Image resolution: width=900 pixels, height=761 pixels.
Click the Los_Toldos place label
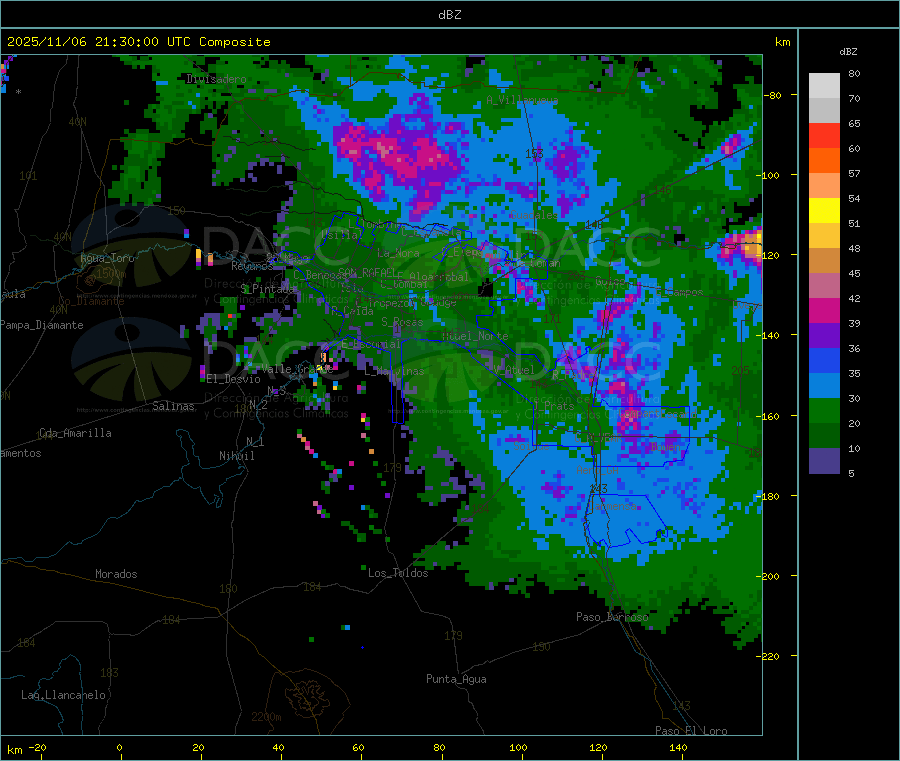click(398, 573)
